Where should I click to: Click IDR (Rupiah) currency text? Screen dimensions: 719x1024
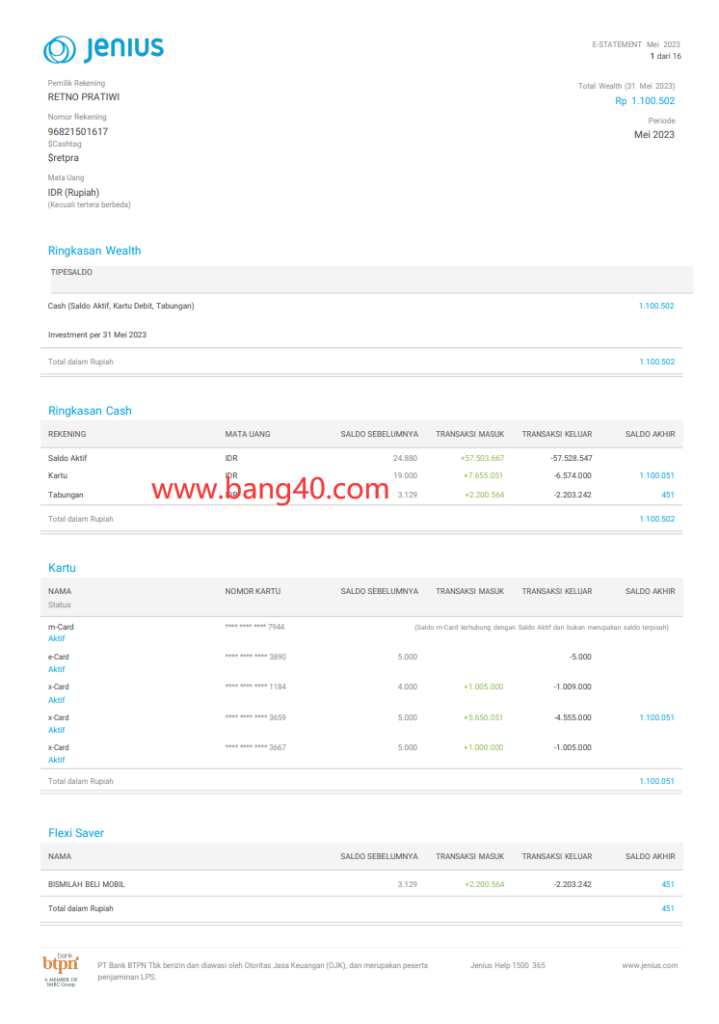click(73, 192)
